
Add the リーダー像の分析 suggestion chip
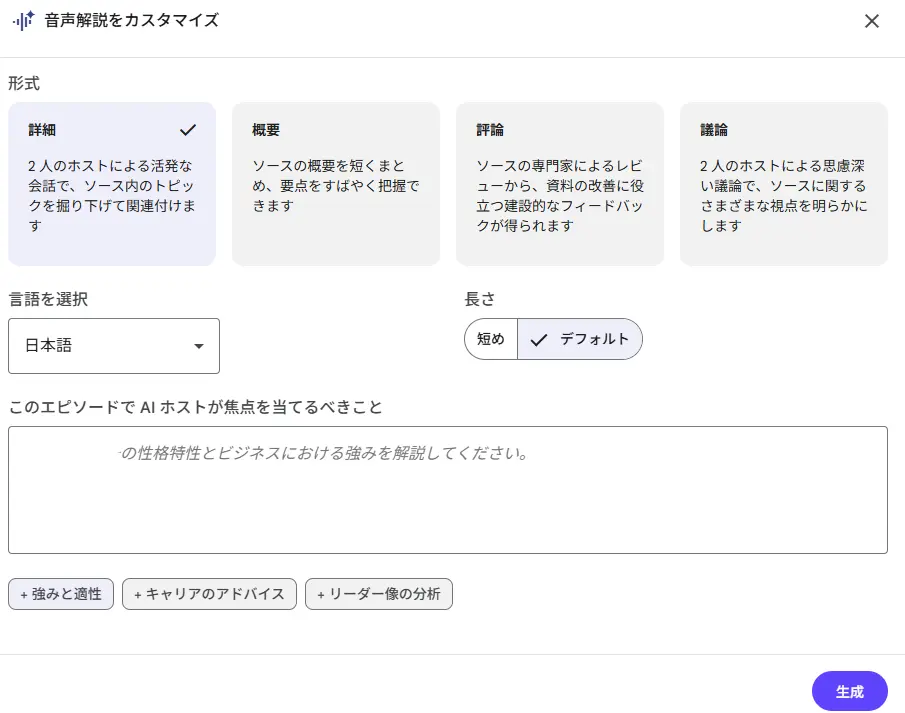(379, 594)
